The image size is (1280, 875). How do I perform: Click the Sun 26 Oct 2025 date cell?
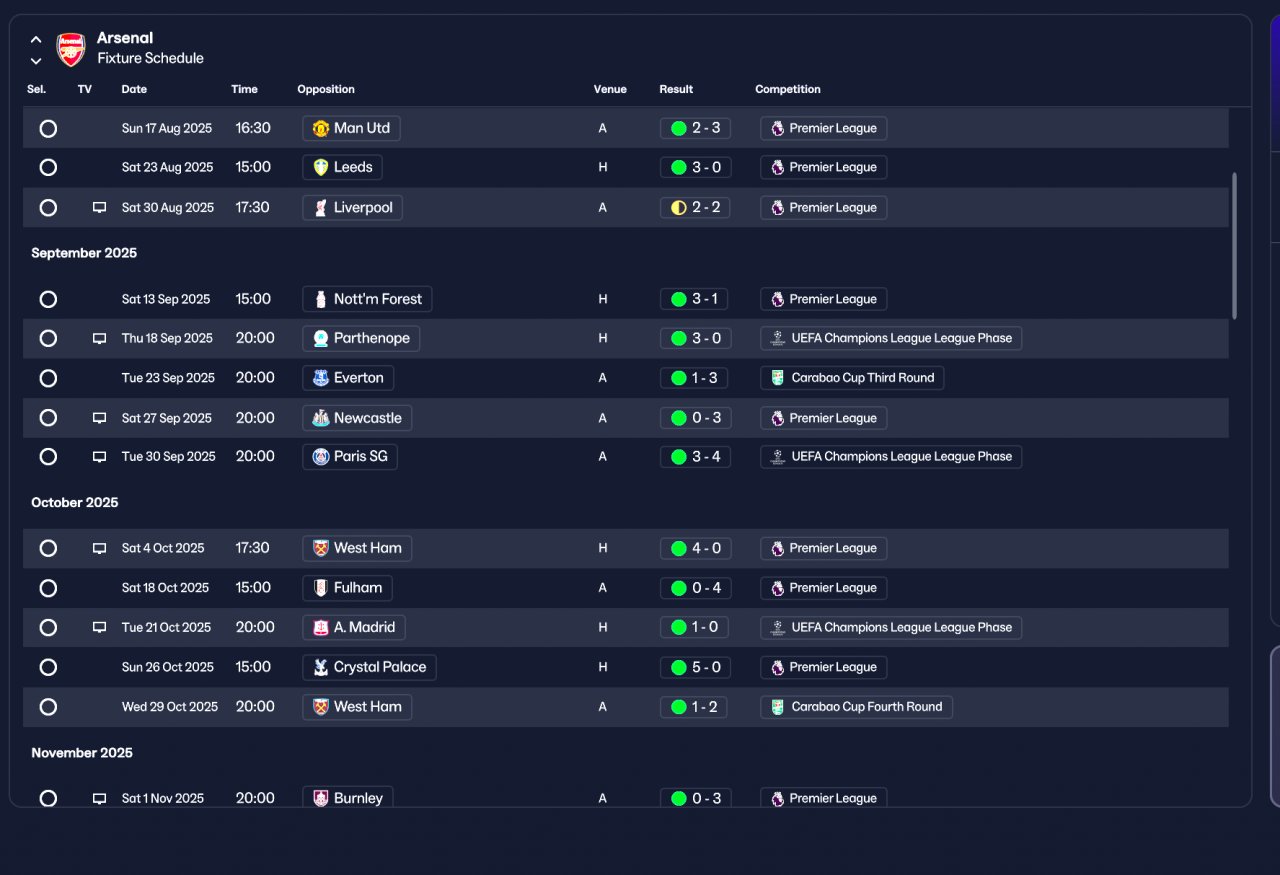[x=168, y=667]
